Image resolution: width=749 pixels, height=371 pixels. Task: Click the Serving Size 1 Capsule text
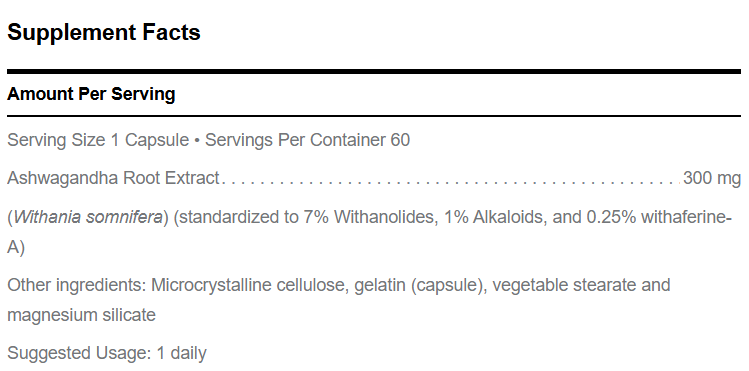(x=98, y=140)
